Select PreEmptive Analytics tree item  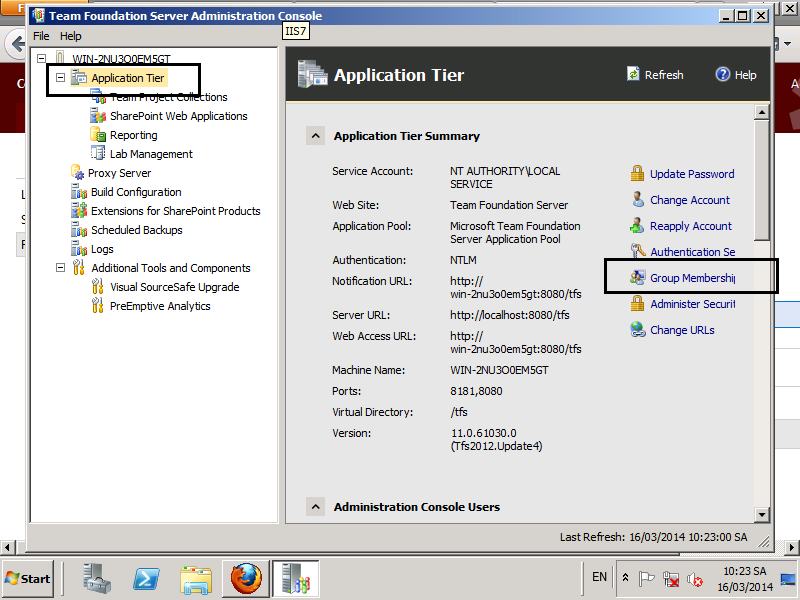tap(160, 306)
